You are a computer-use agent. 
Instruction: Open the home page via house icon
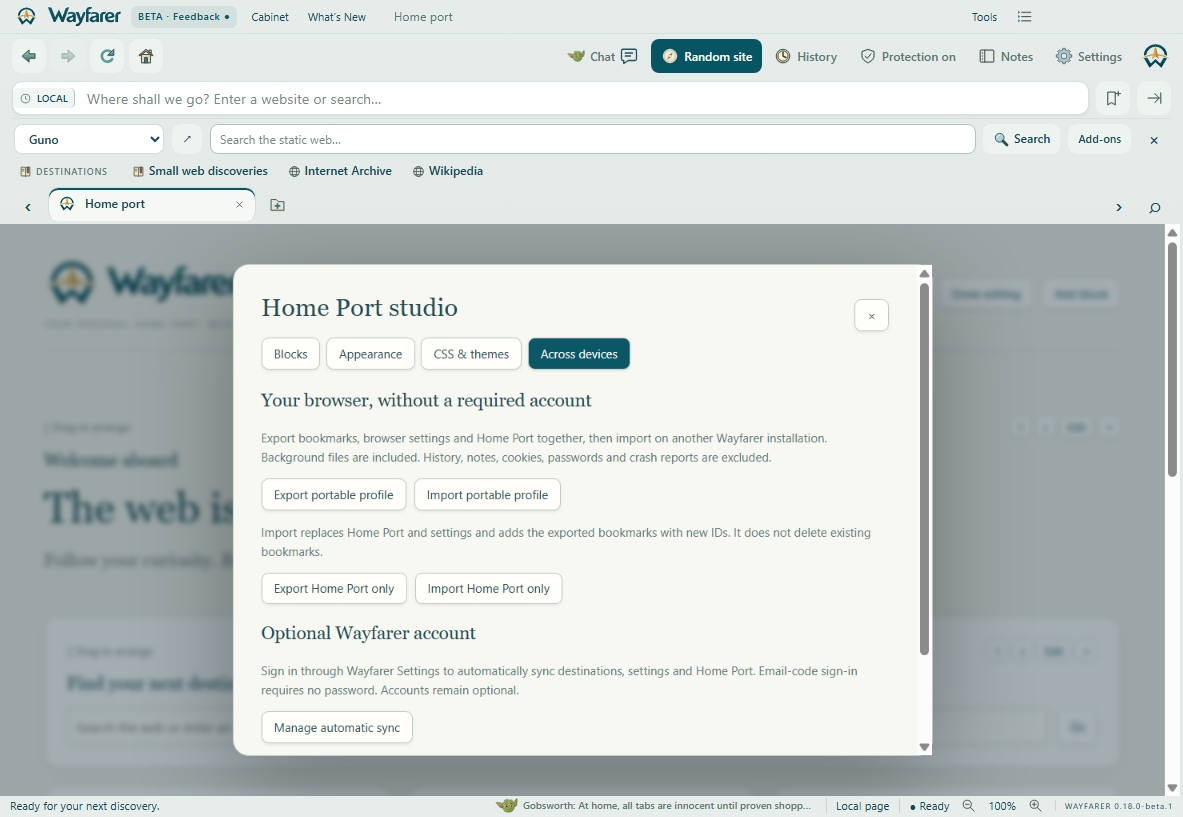146,56
